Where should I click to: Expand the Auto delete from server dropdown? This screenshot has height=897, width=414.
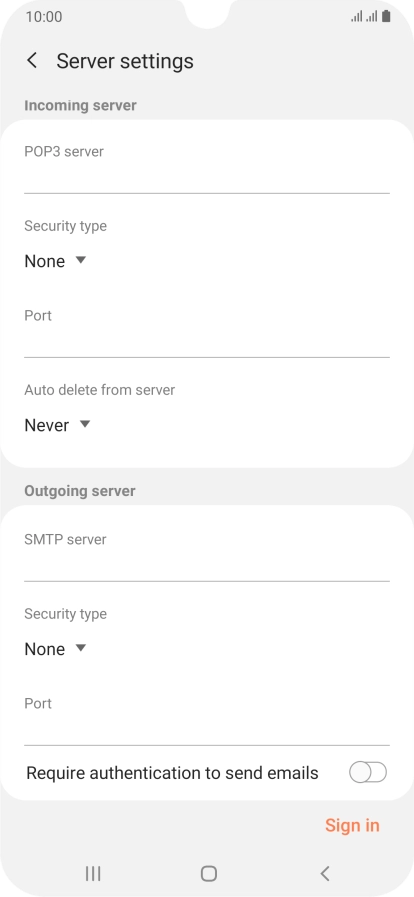pos(57,425)
